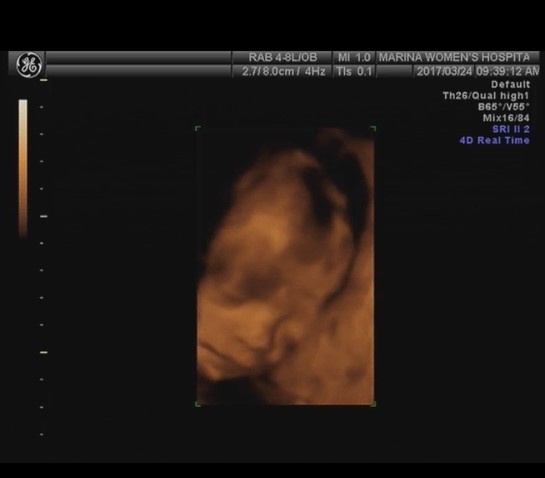Click the 4D Real Time mode label
This screenshot has height=478, width=545.
pyautogui.click(x=495, y=140)
